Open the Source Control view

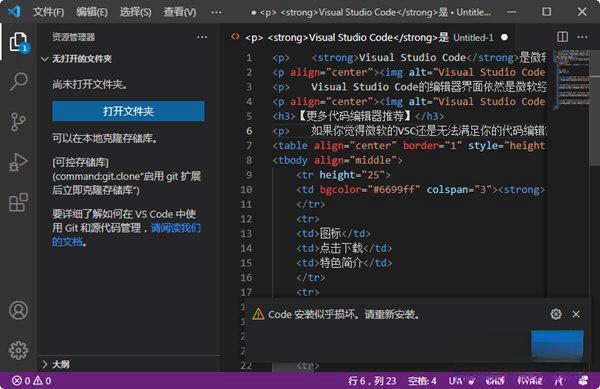(x=18, y=122)
